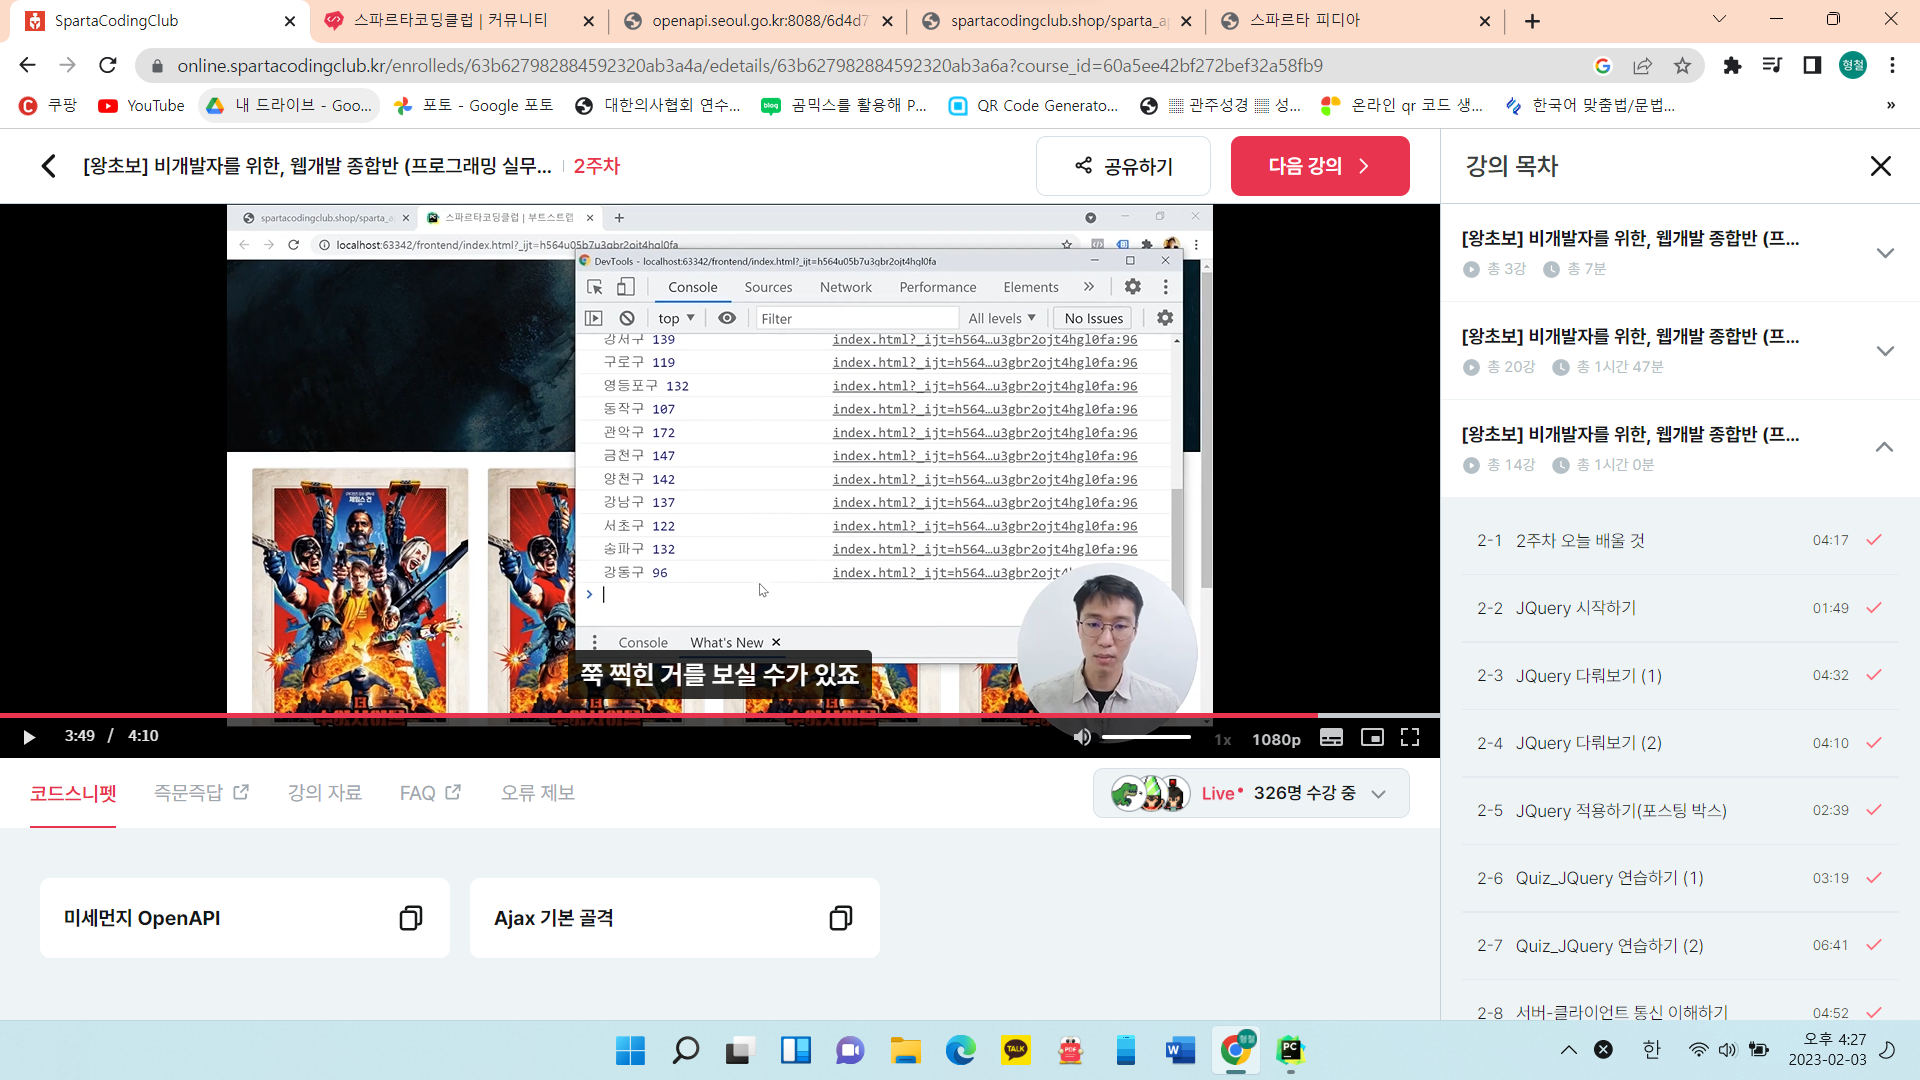1920x1080 pixels.
Task: Open a new browser tab
Action: click(x=1532, y=21)
